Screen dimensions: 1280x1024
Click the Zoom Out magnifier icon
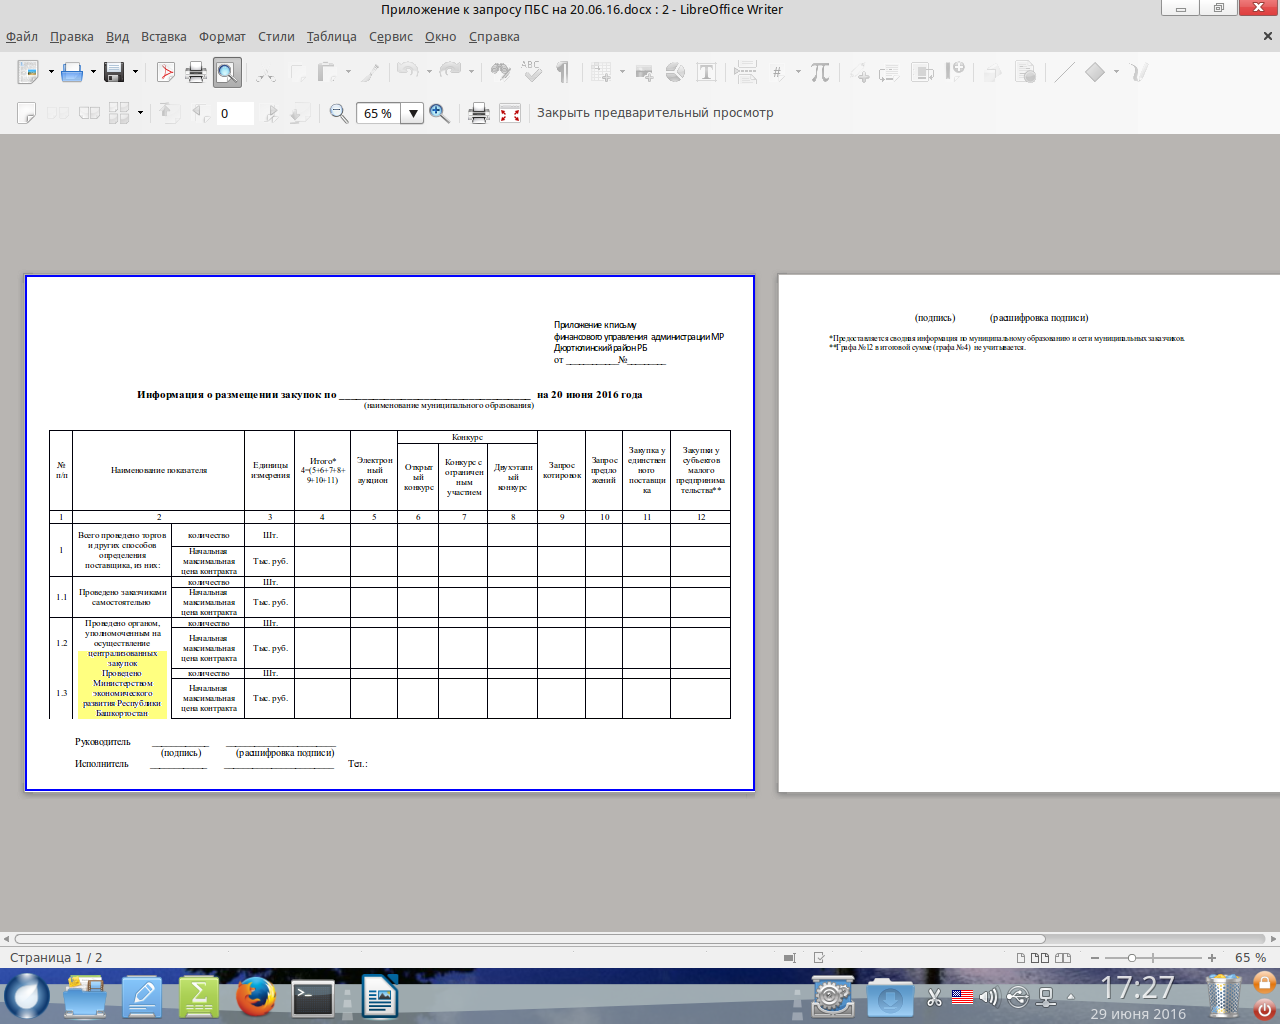pyautogui.click(x=339, y=113)
